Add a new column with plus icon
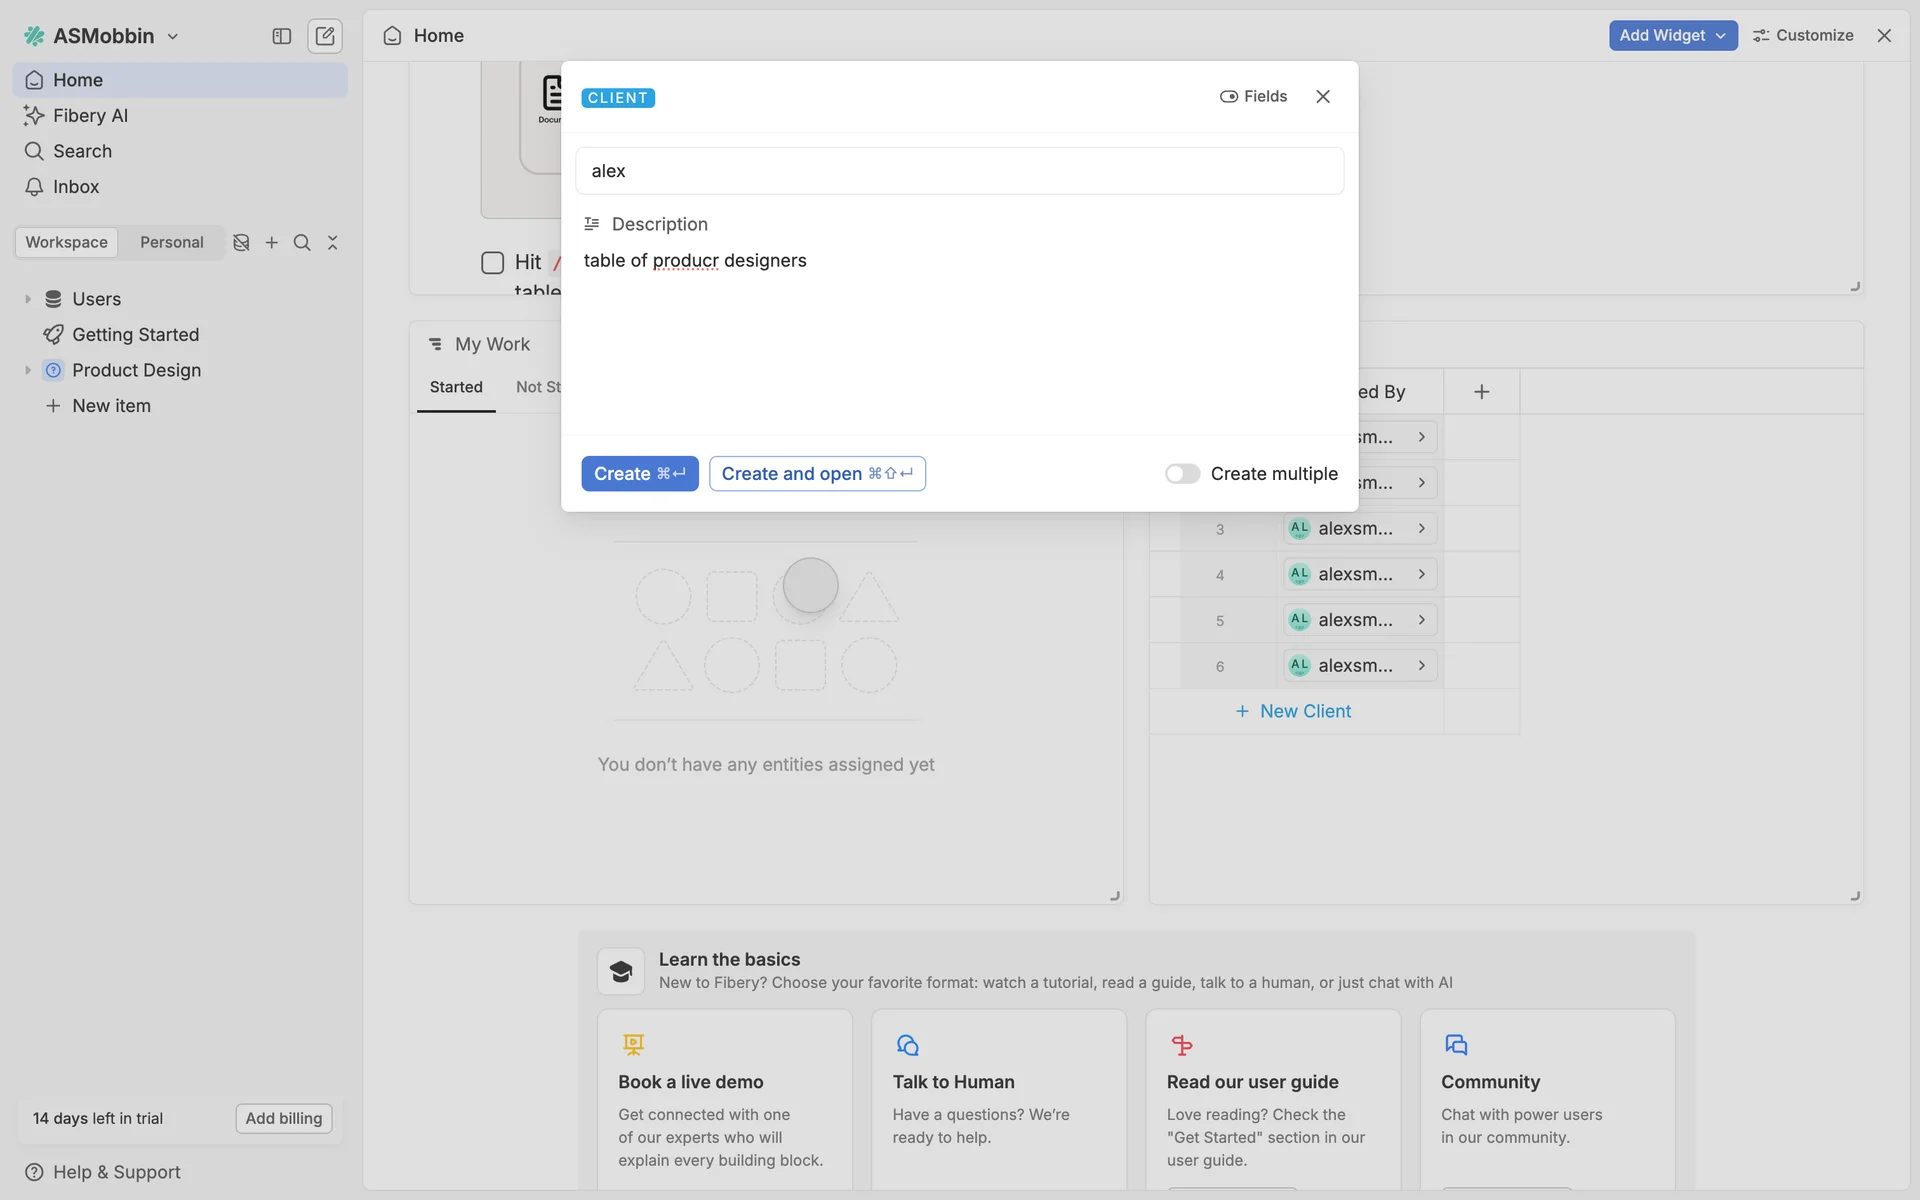Screen dimensions: 1920x1200 coord(1481,392)
